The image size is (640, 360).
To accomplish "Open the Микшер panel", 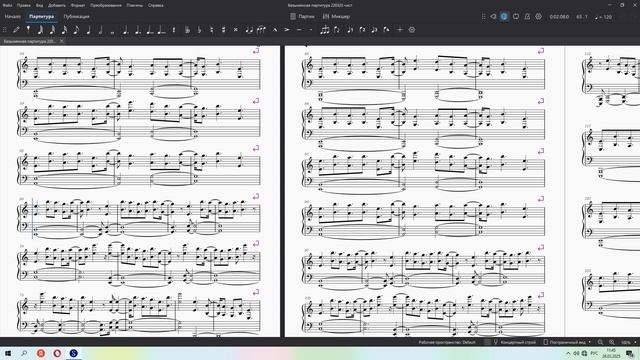I will coord(336,16).
